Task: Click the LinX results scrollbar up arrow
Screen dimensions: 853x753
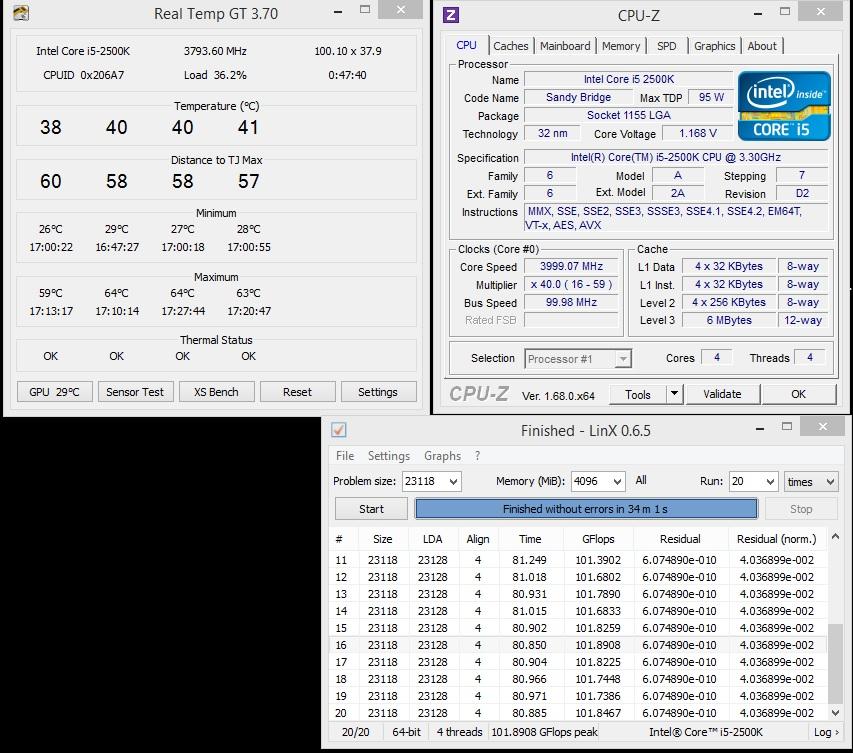Action: point(835,537)
